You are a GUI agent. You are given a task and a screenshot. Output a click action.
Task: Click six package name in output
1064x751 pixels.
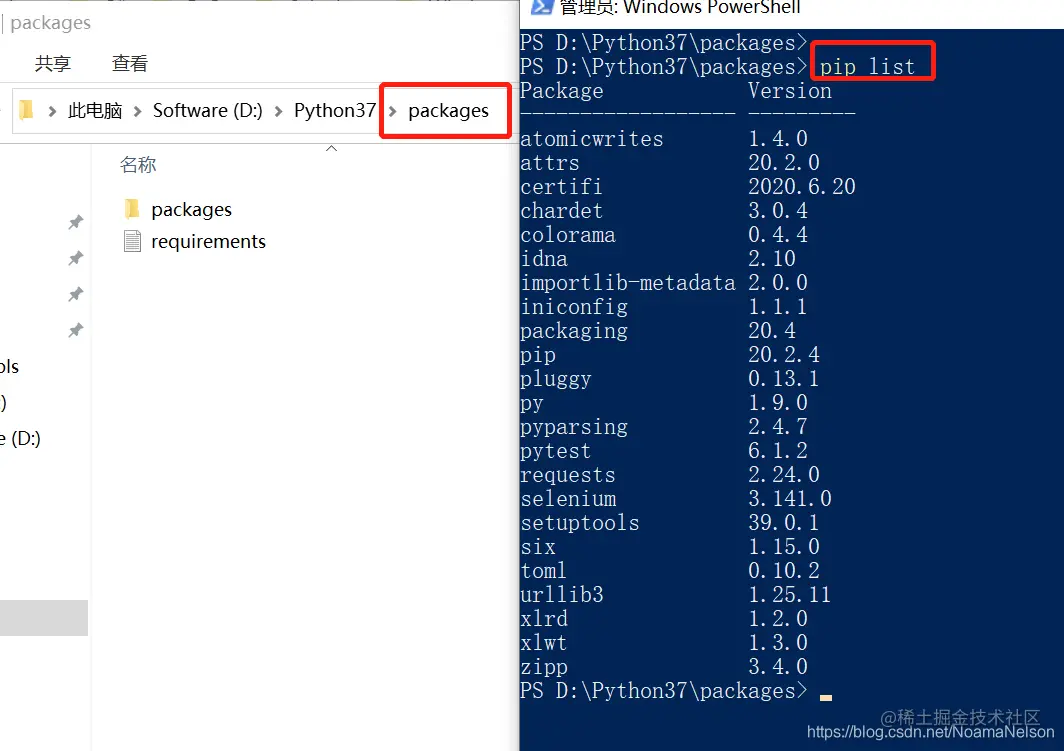538,547
